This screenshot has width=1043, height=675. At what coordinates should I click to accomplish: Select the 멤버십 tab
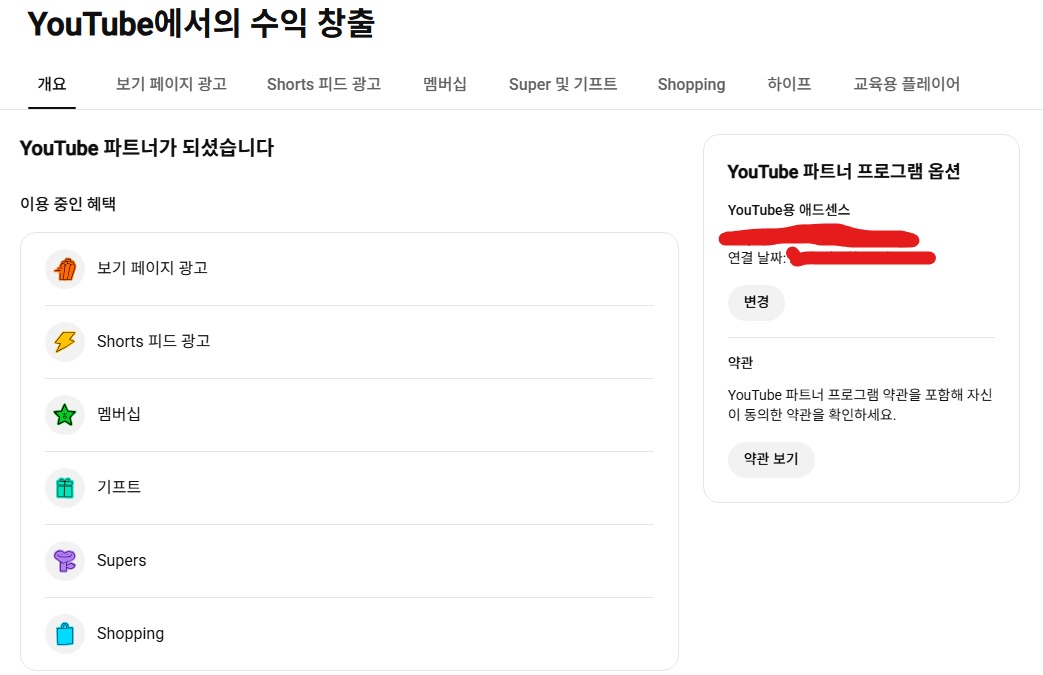(x=445, y=84)
